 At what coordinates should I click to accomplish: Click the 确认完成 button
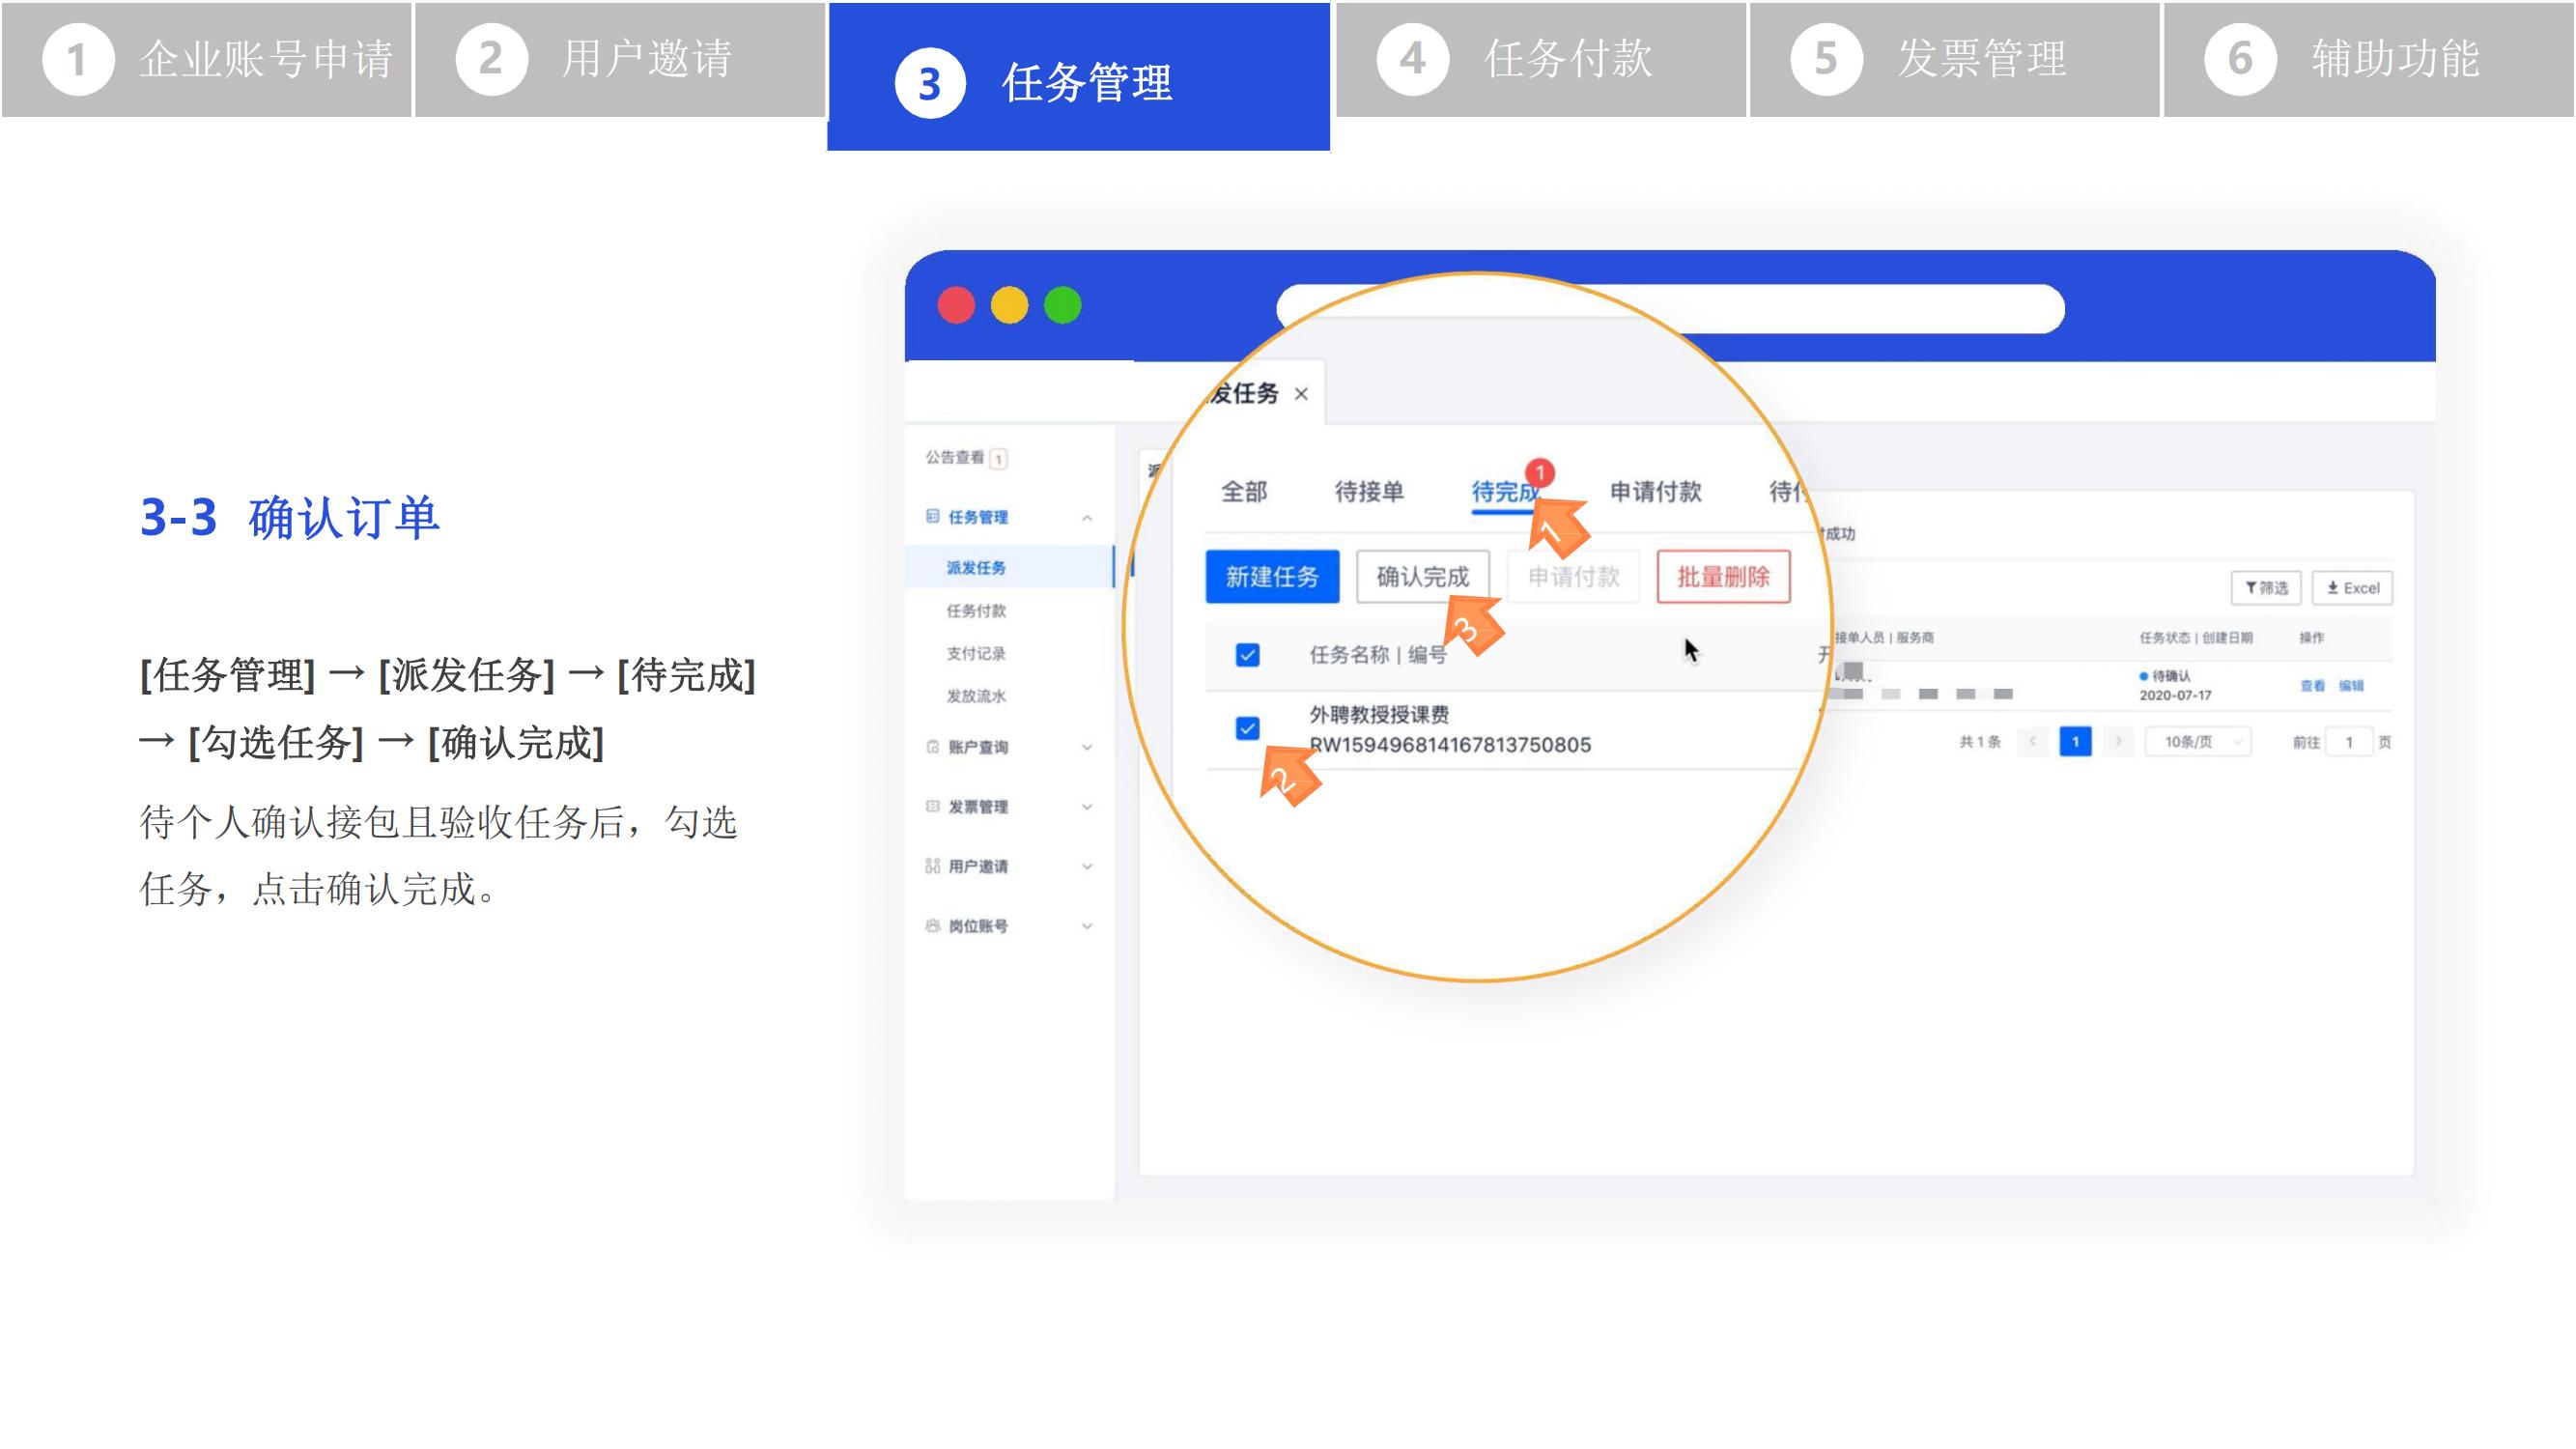(1422, 577)
